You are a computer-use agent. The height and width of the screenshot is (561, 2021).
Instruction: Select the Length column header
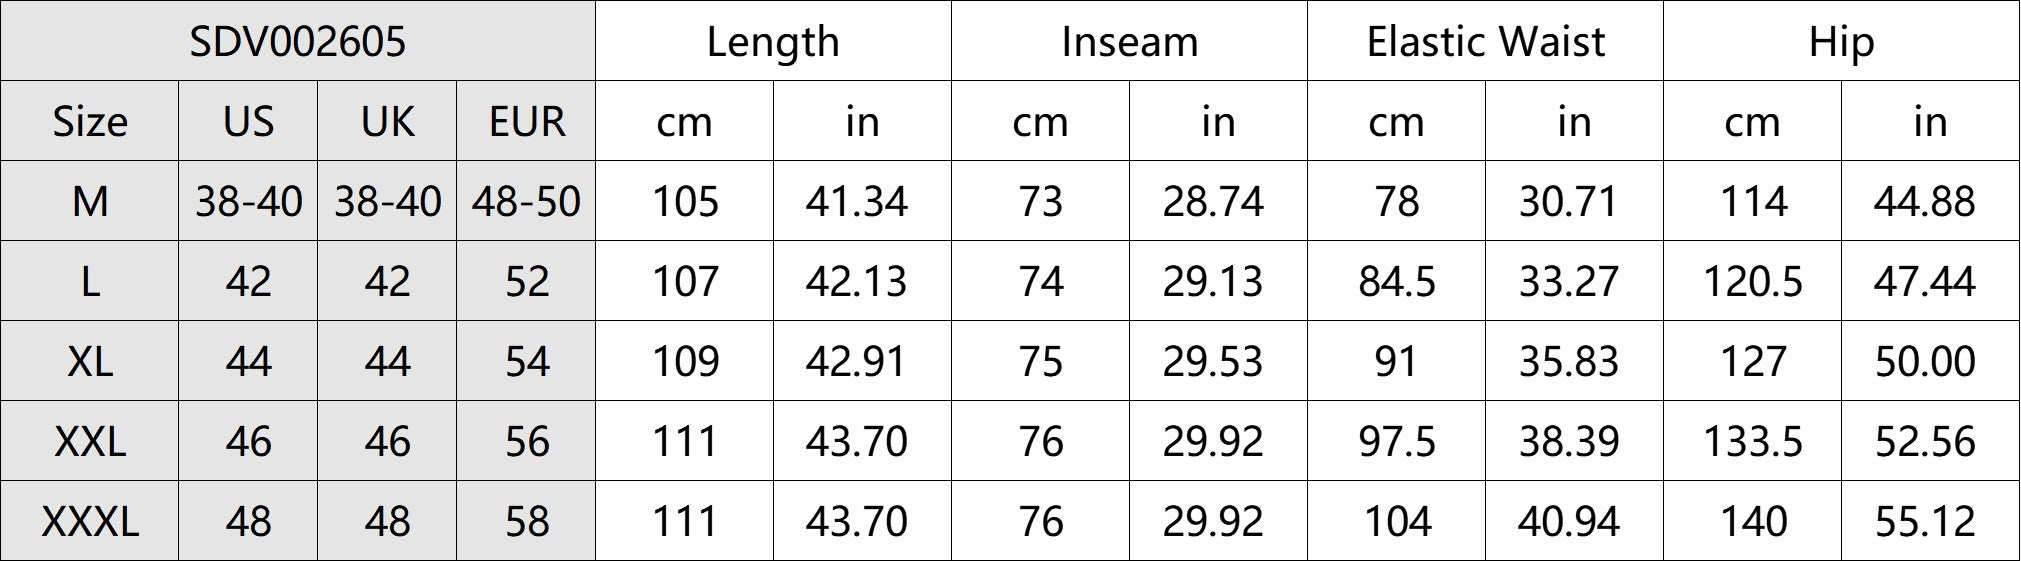[x=773, y=41]
